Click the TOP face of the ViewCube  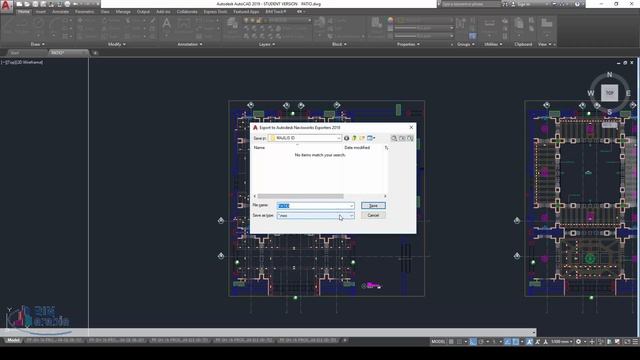609,93
